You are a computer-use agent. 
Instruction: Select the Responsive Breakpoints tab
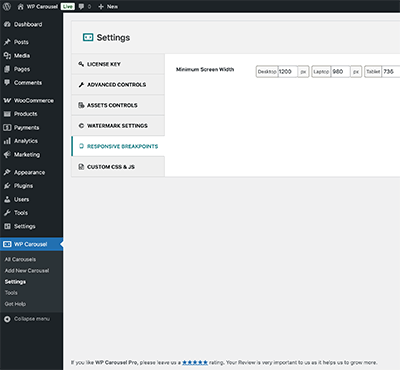click(x=118, y=146)
